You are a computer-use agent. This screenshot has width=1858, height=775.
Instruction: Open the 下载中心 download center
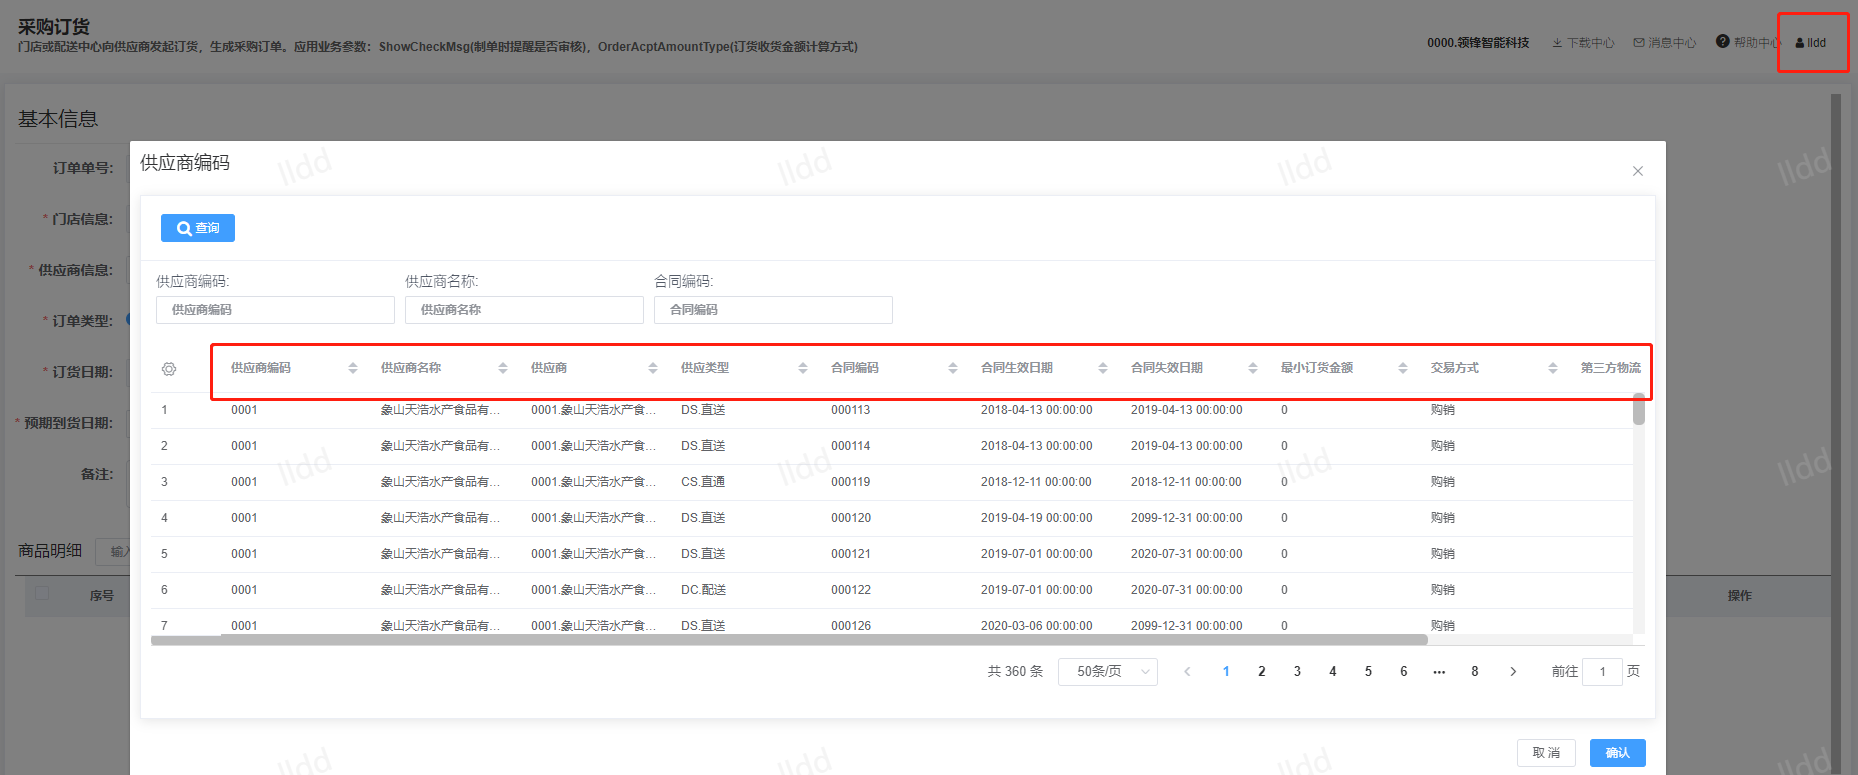[1583, 43]
